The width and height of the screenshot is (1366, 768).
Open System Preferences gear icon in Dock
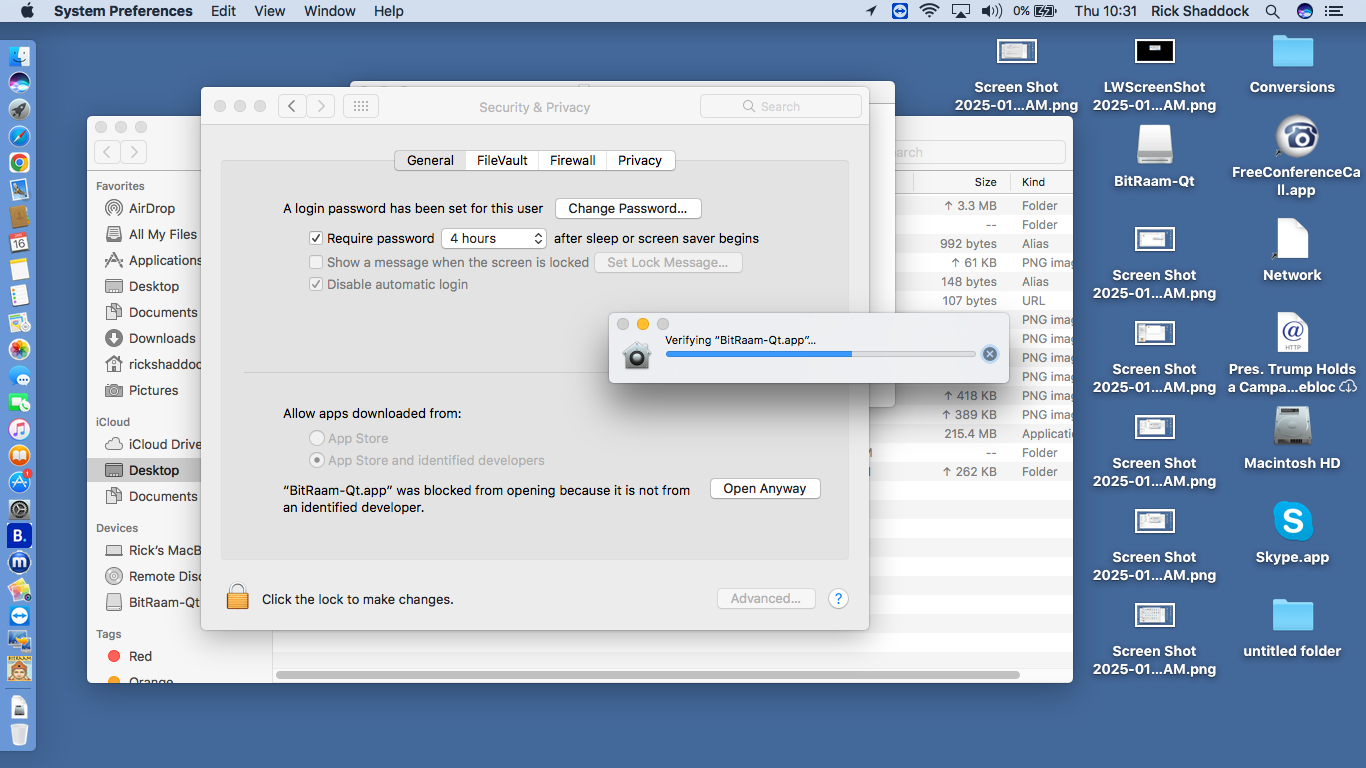pos(19,509)
